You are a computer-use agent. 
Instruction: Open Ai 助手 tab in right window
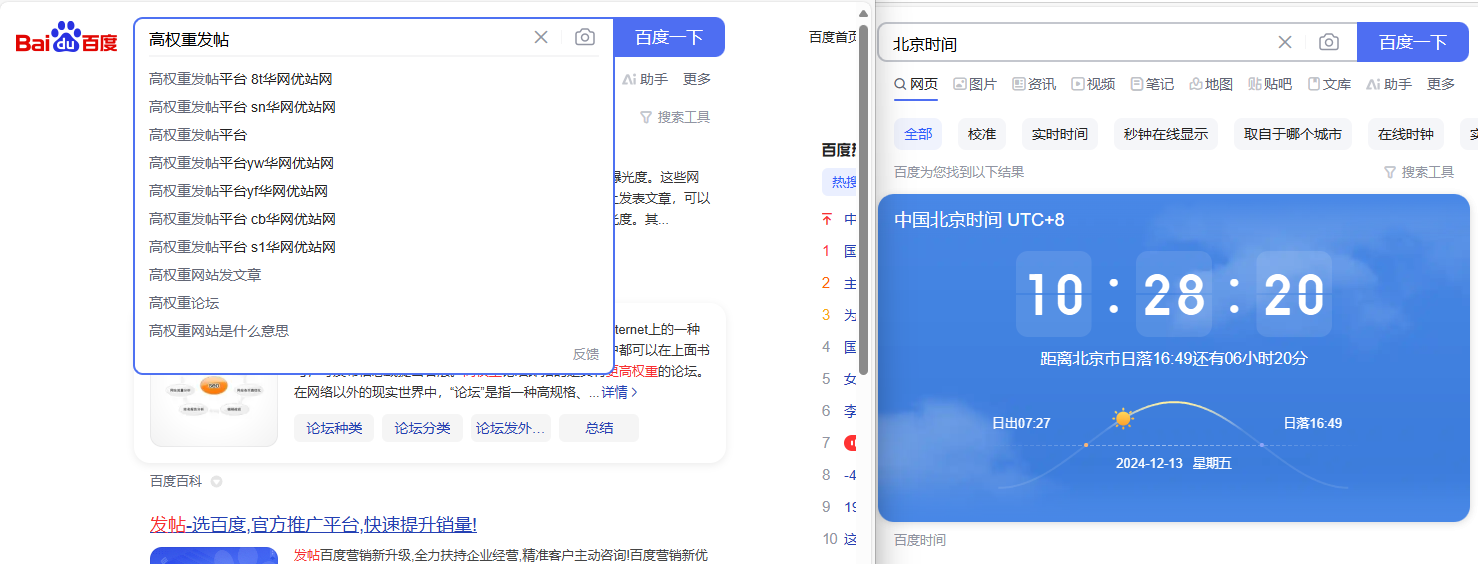tap(1389, 84)
